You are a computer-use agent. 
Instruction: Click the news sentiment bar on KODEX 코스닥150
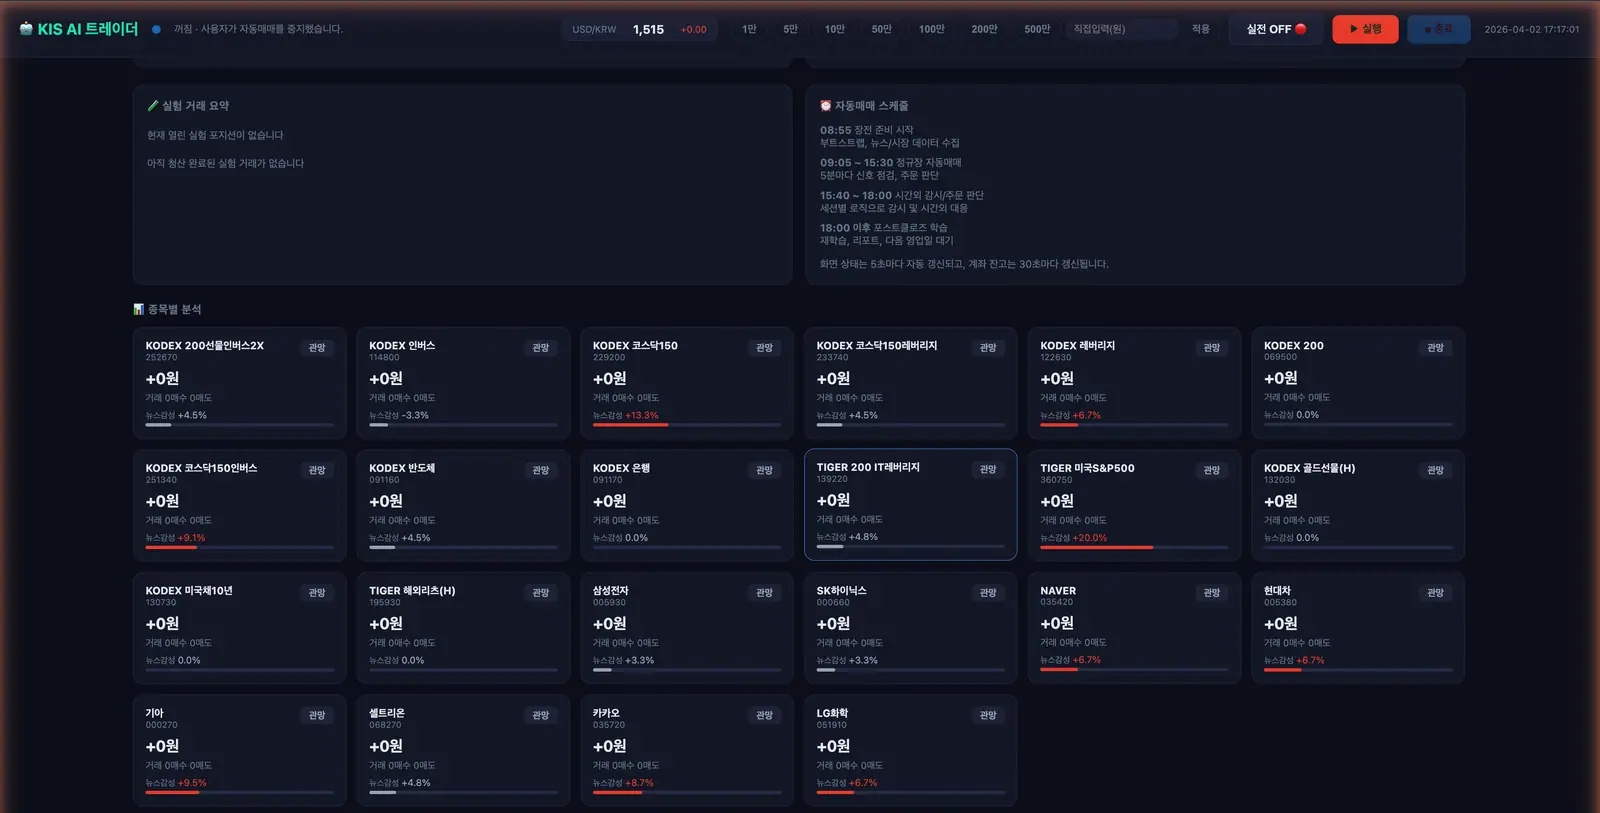[687, 425]
